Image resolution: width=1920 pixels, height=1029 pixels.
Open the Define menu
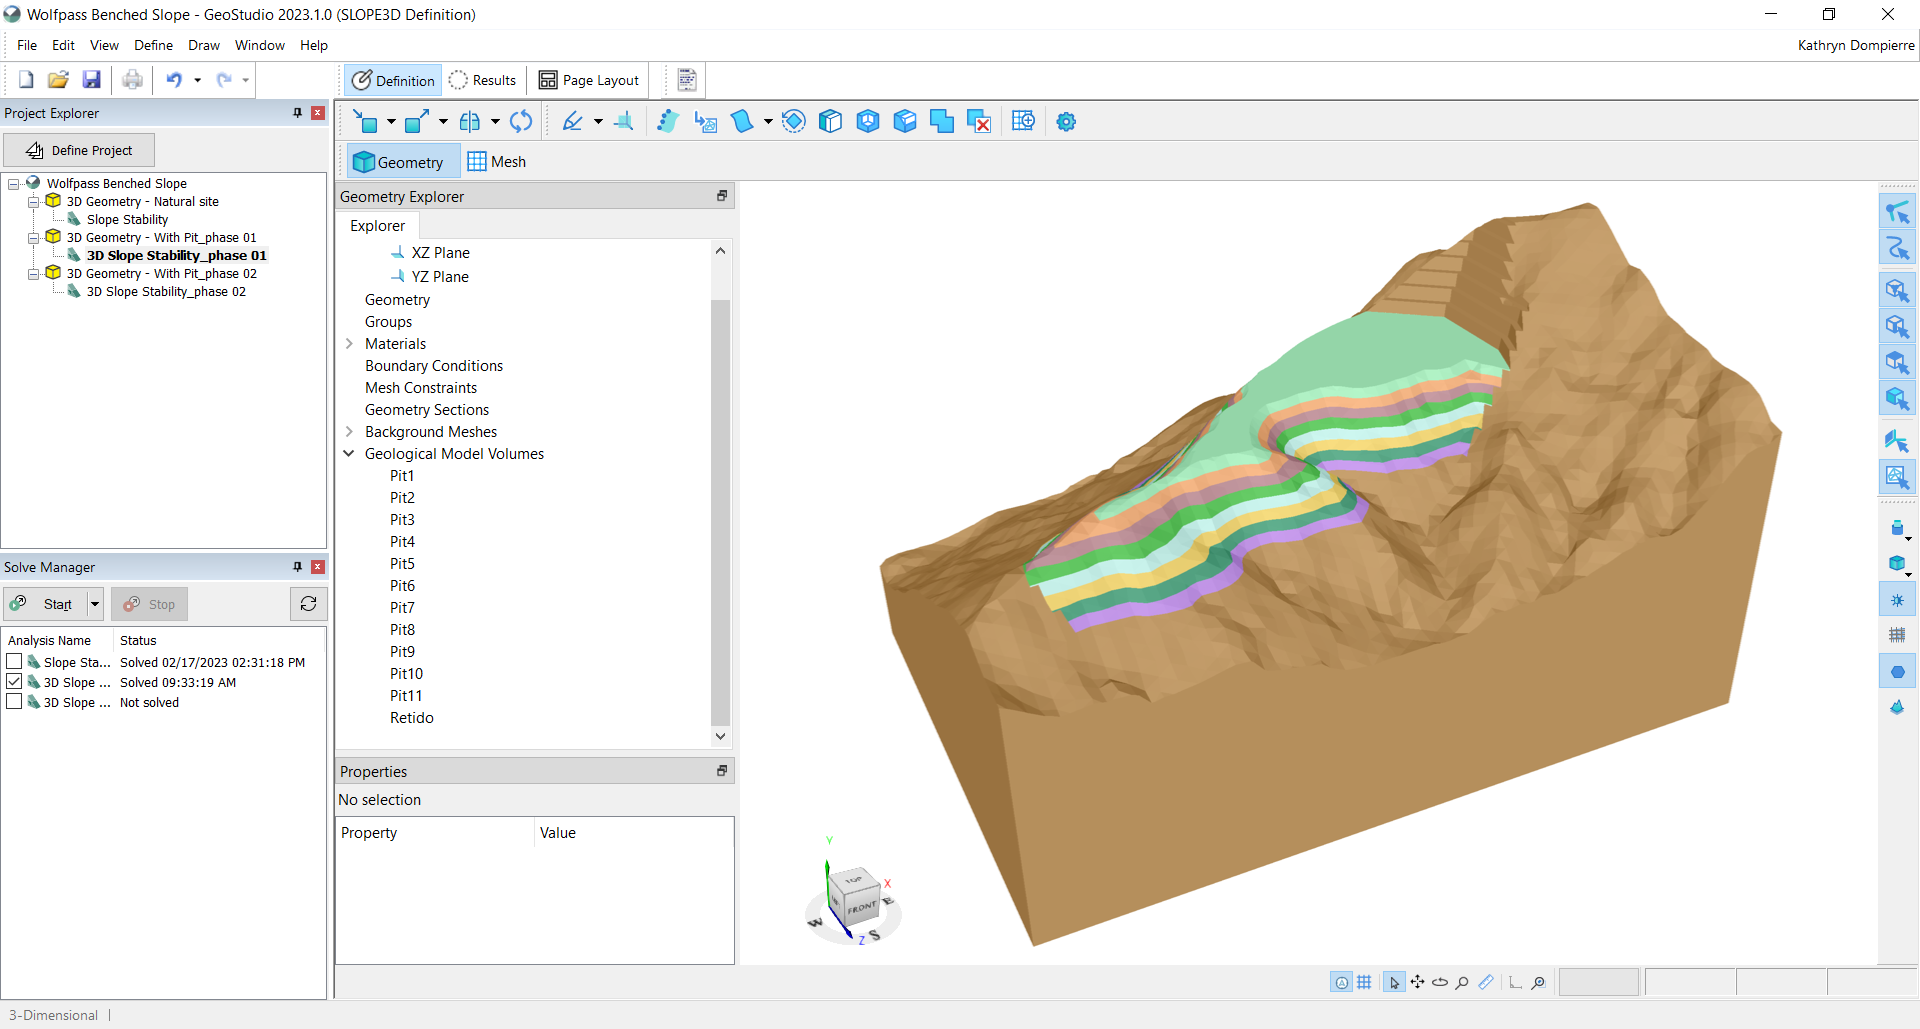[x=153, y=45]
